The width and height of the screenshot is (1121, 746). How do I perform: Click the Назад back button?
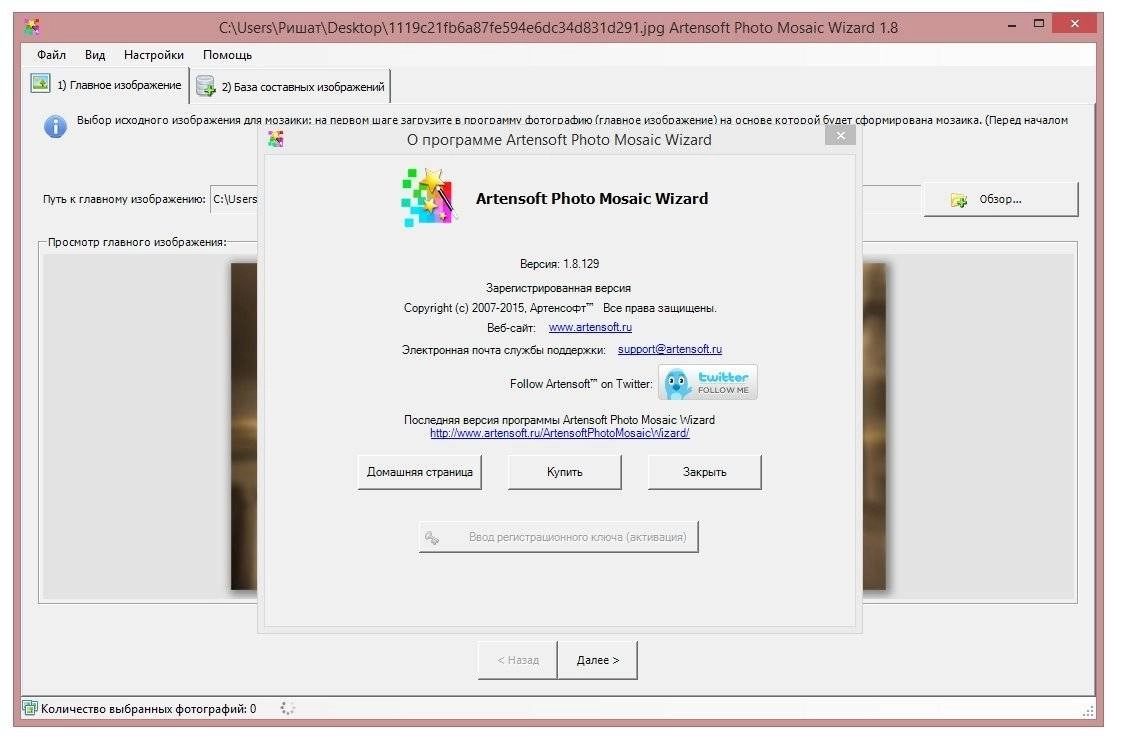coord(518,660)
